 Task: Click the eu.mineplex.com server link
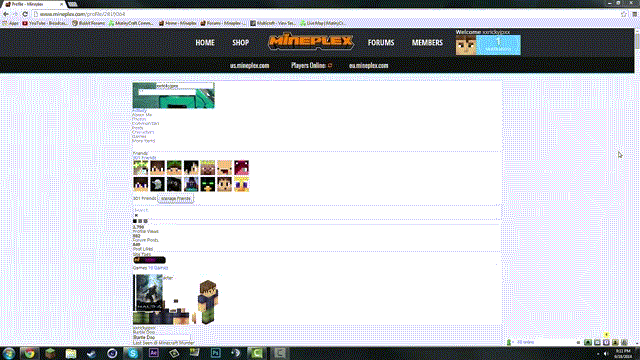pos(369,65)
